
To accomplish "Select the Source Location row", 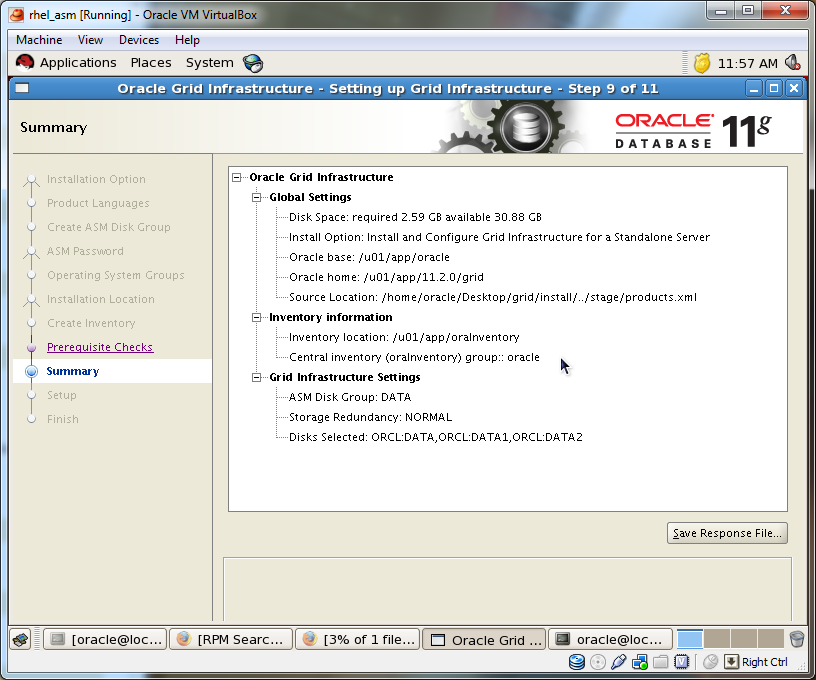I will click(x=493, y=297).
